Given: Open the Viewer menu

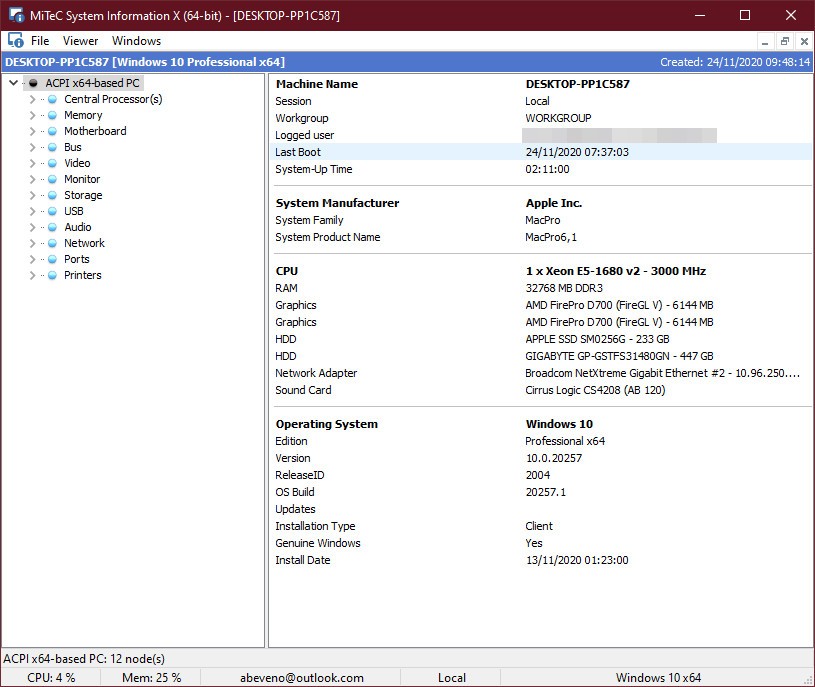Looking at the screenshot, I should pyautogui.click(x=80, y=41).
